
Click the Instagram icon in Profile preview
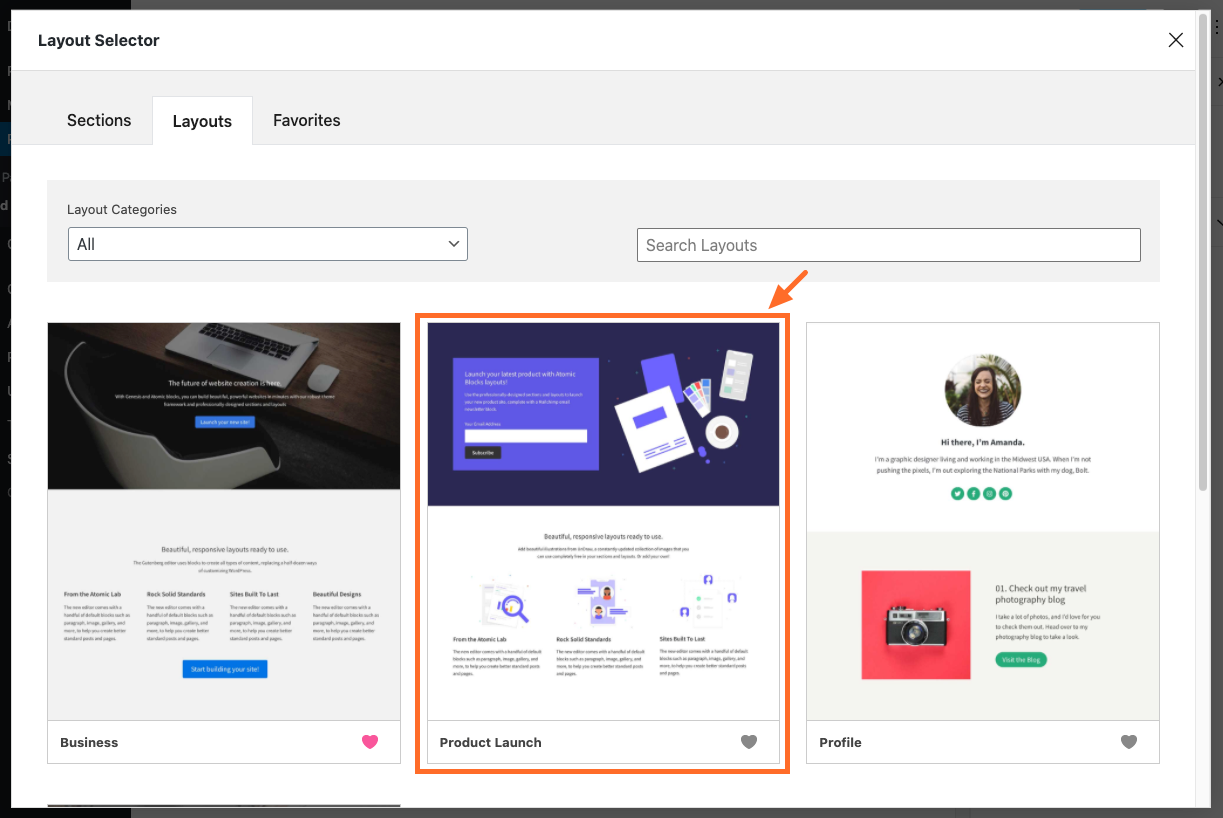(989, 493)
